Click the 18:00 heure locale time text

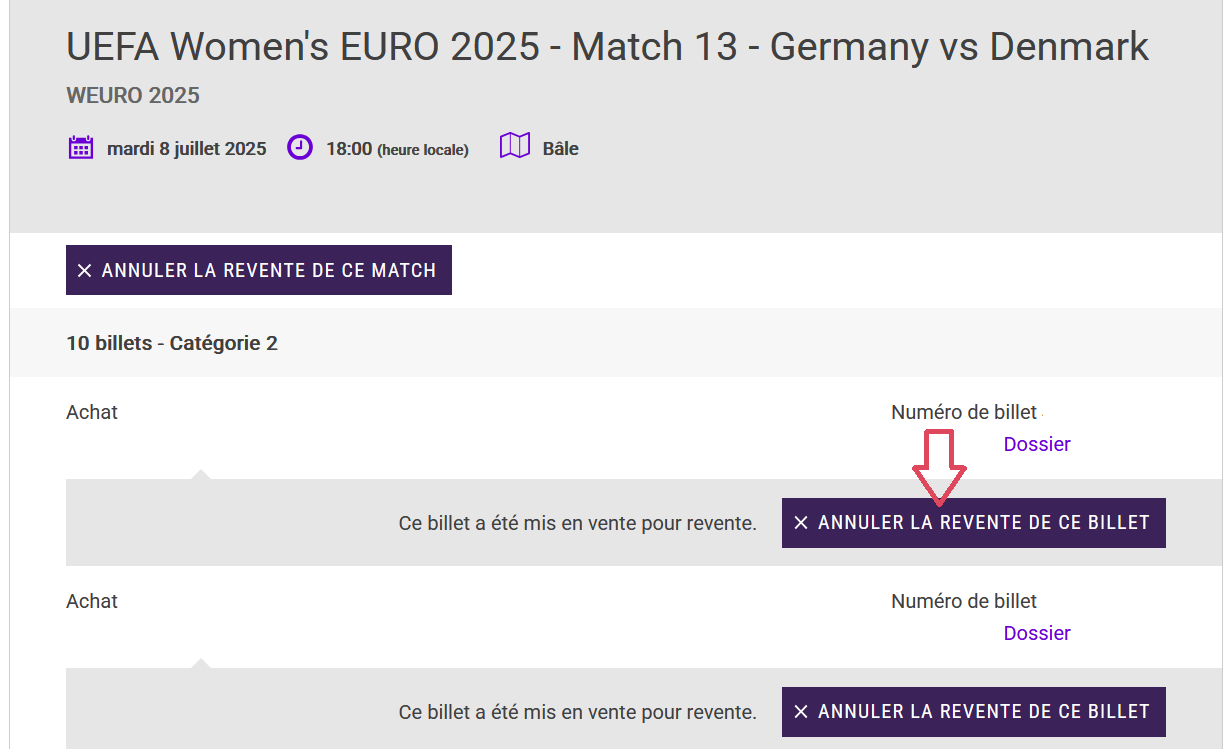click(x=397, y=149)
